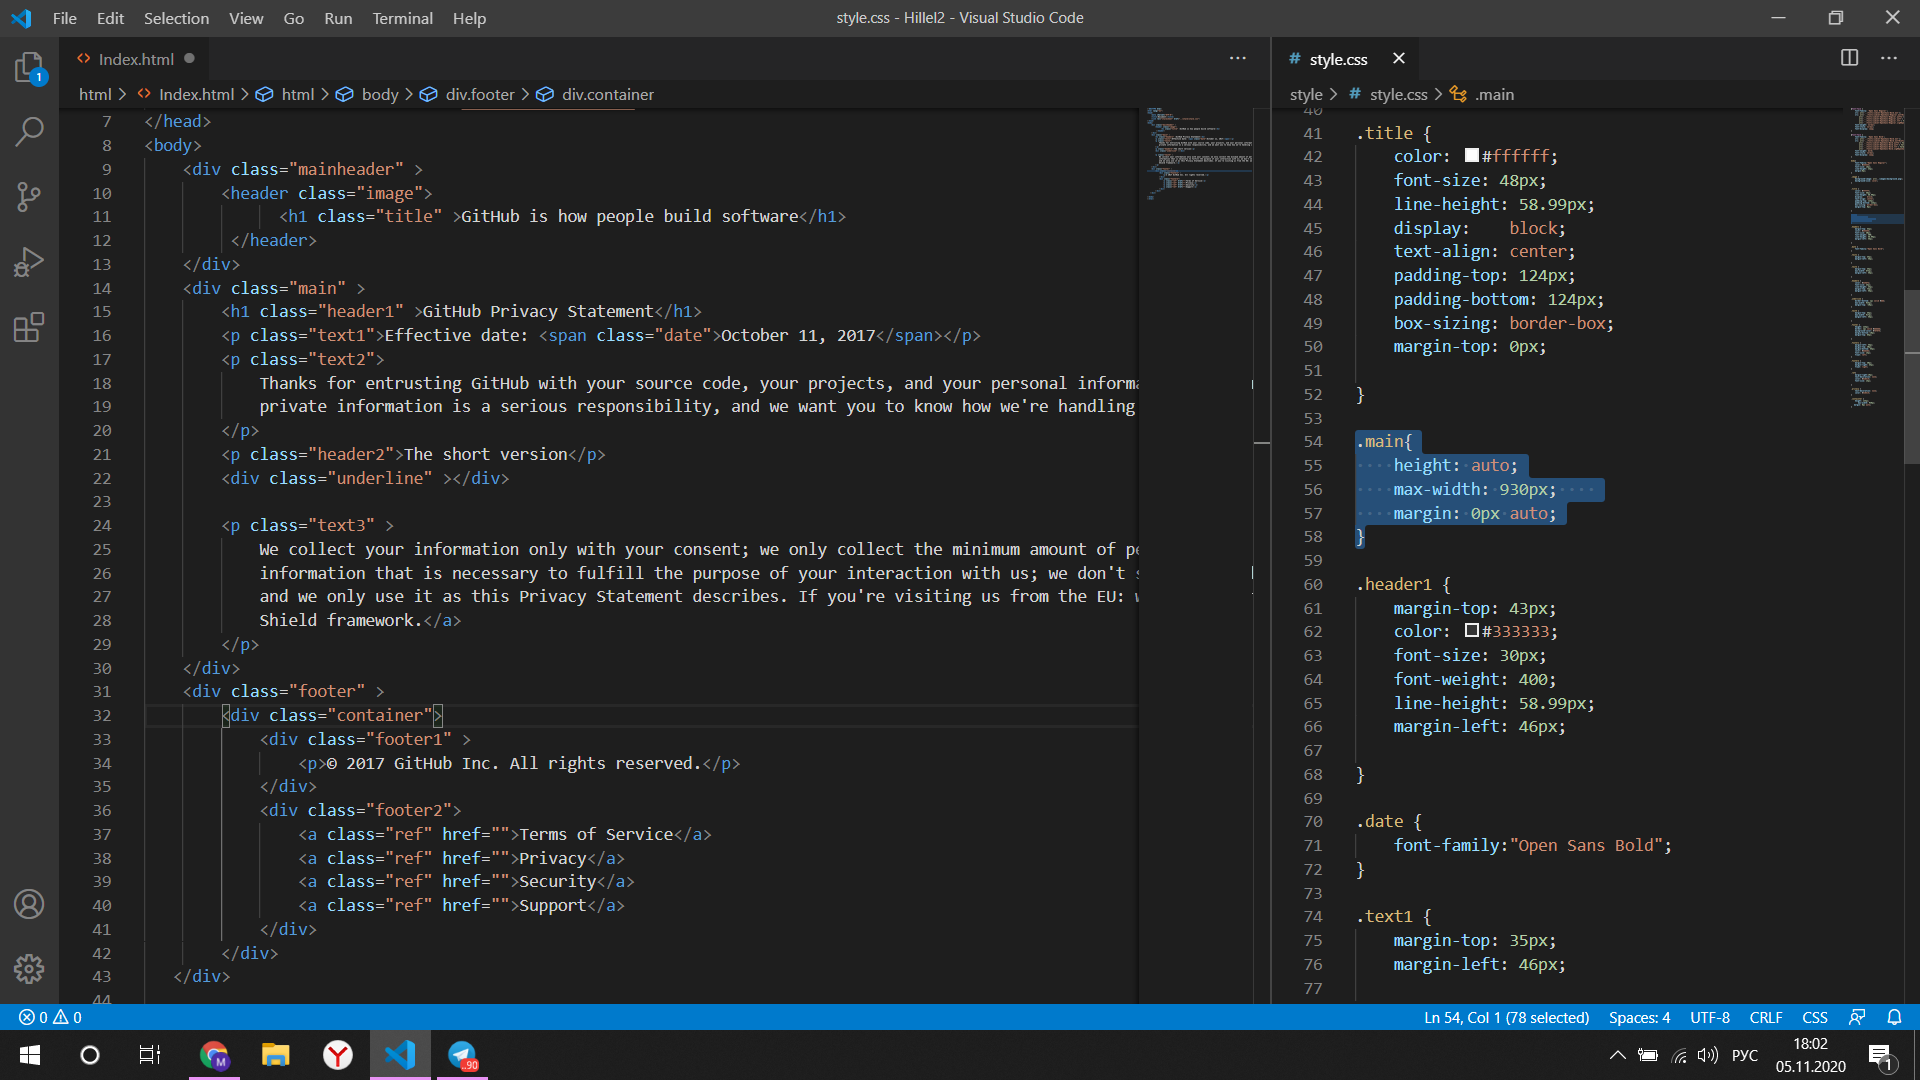Screen dimensions: 1920x1080
Task: Click the style folder breadcrumb
Action: click(1306, 94)
